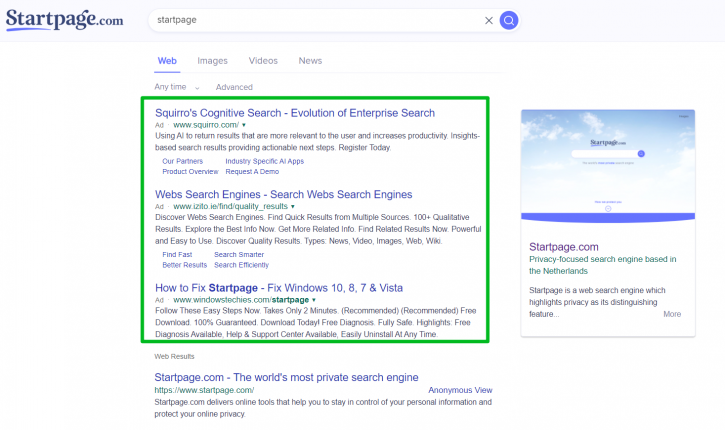725x430 pixels.
Task: Open the Better Results sitelink
Action: pos(184,265)
